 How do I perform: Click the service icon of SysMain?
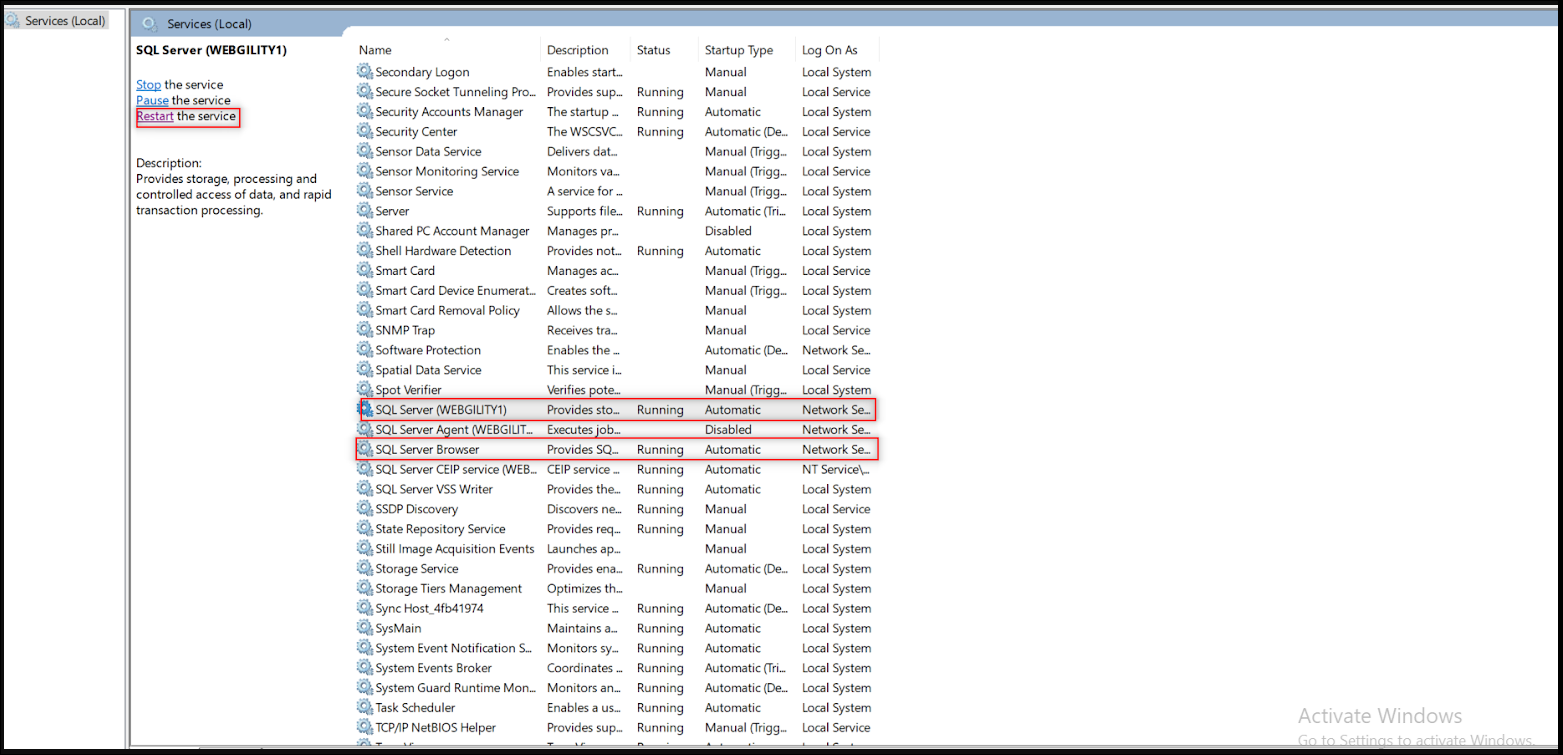(x=365, y=628)
